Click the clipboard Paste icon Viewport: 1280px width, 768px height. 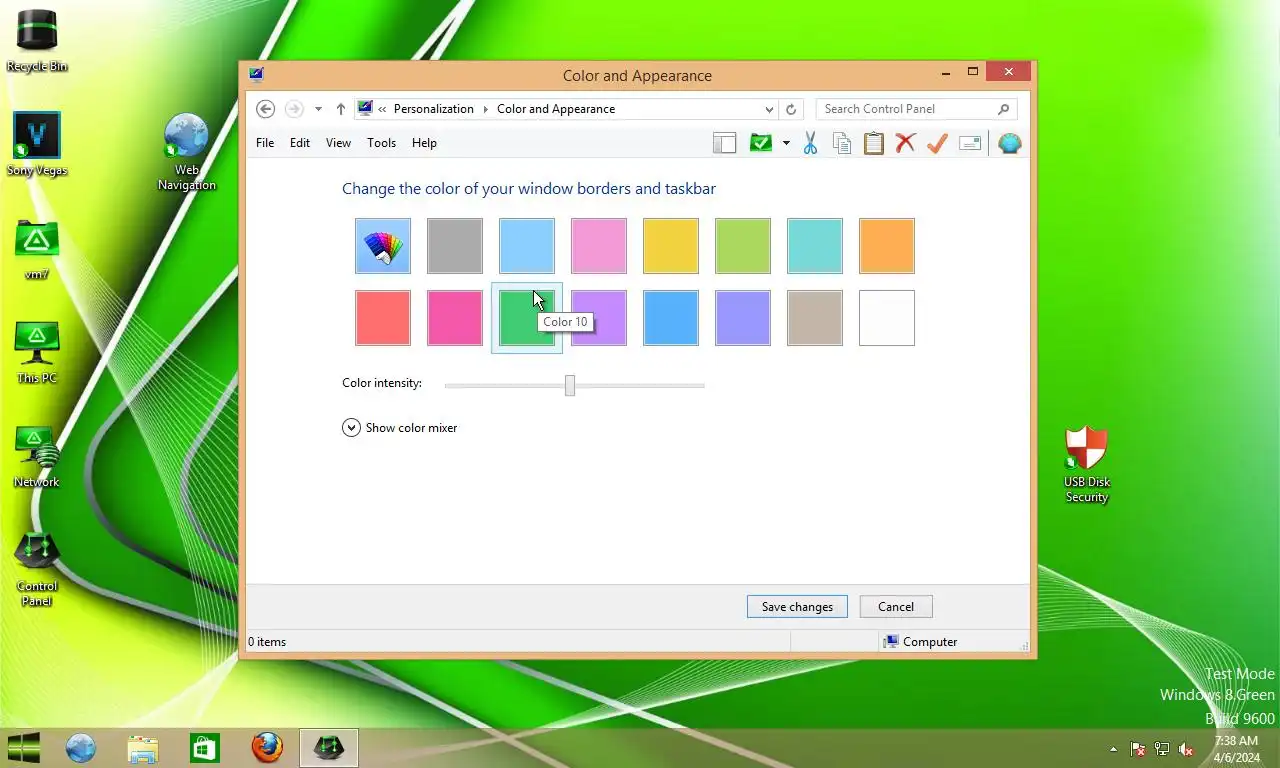point(874,143)
